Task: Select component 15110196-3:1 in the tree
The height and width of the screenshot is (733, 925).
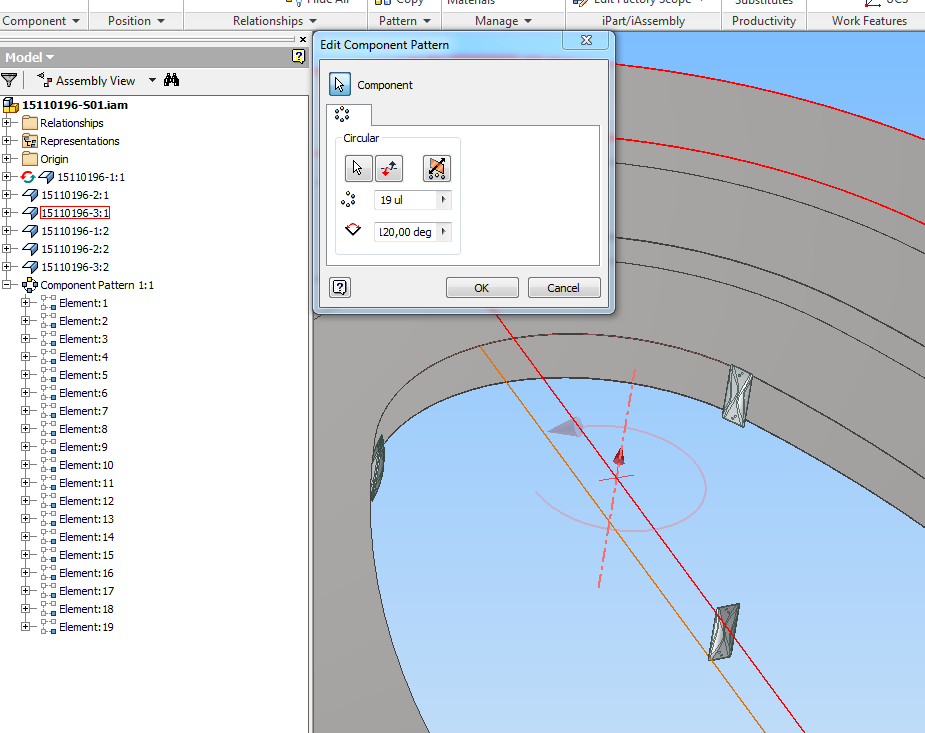Action: tap(75, 212)
